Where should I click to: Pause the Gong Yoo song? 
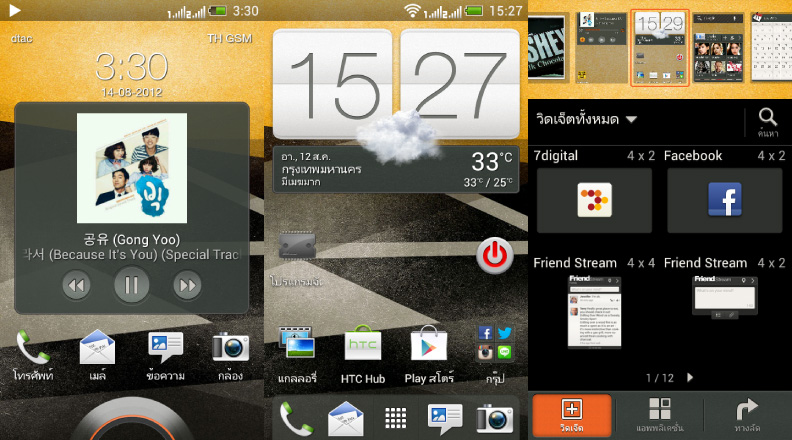131,285
